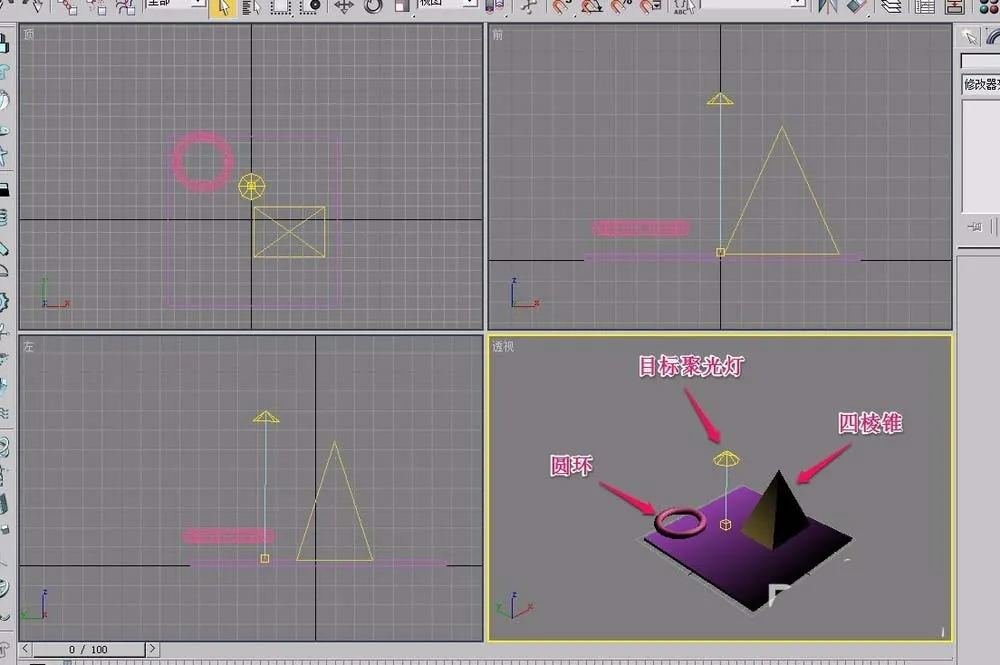Open the Layer Manager icon
The width and height of the screenshot is (1000, 665).
pyautogui.click(x=892, y=7)
